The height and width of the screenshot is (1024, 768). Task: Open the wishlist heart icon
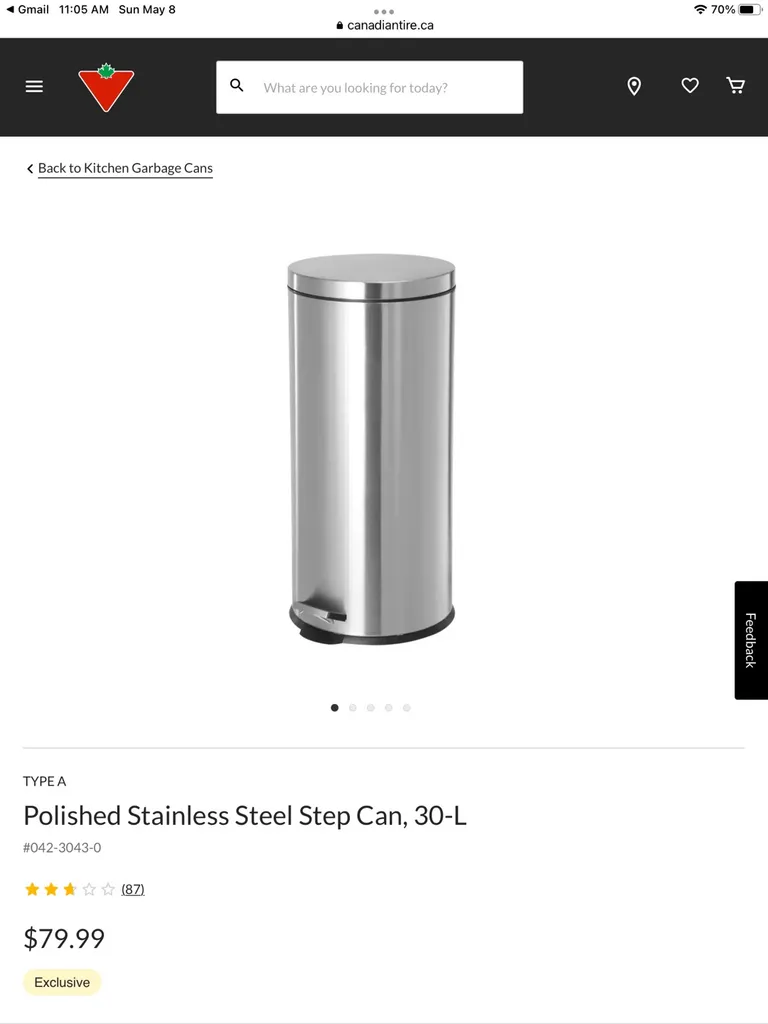point(690,86)
